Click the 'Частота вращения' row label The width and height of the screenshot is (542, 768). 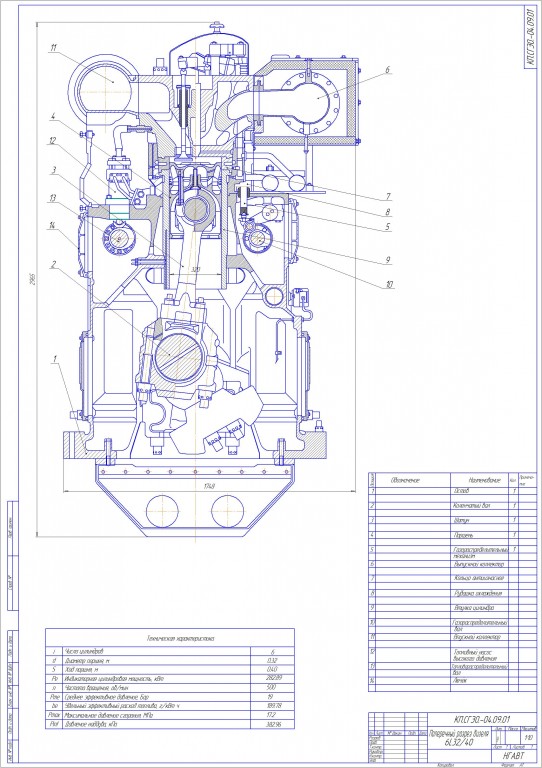coord(94,688)
